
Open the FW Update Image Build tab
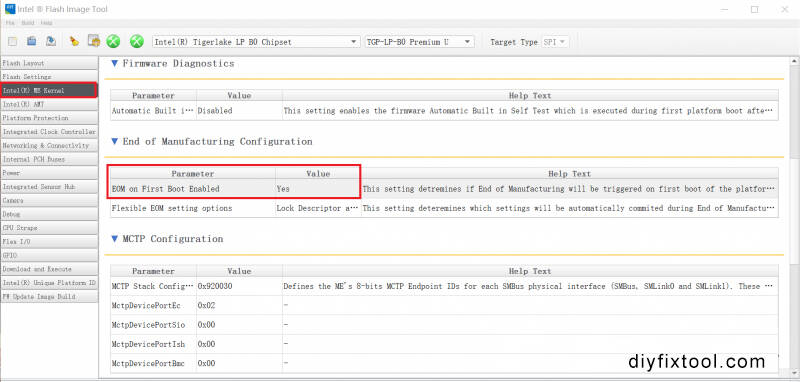[49, 296]
